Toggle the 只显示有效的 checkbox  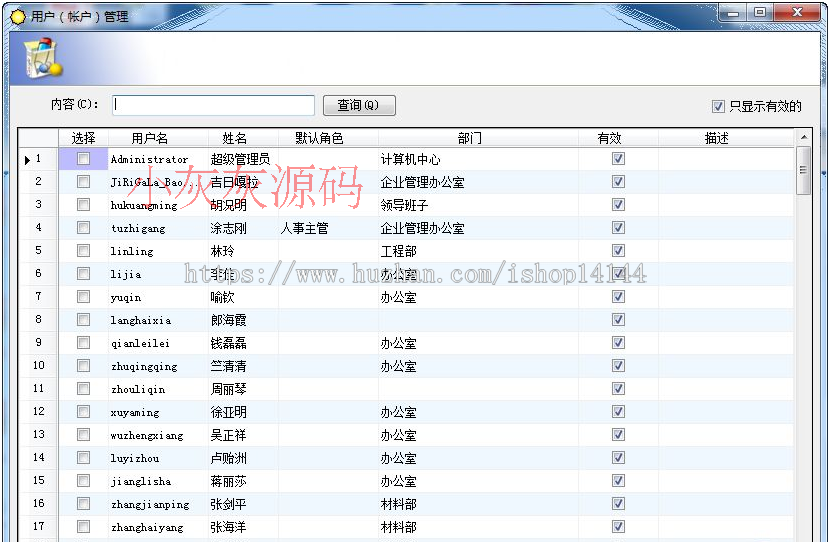click(x=718, y=106)
